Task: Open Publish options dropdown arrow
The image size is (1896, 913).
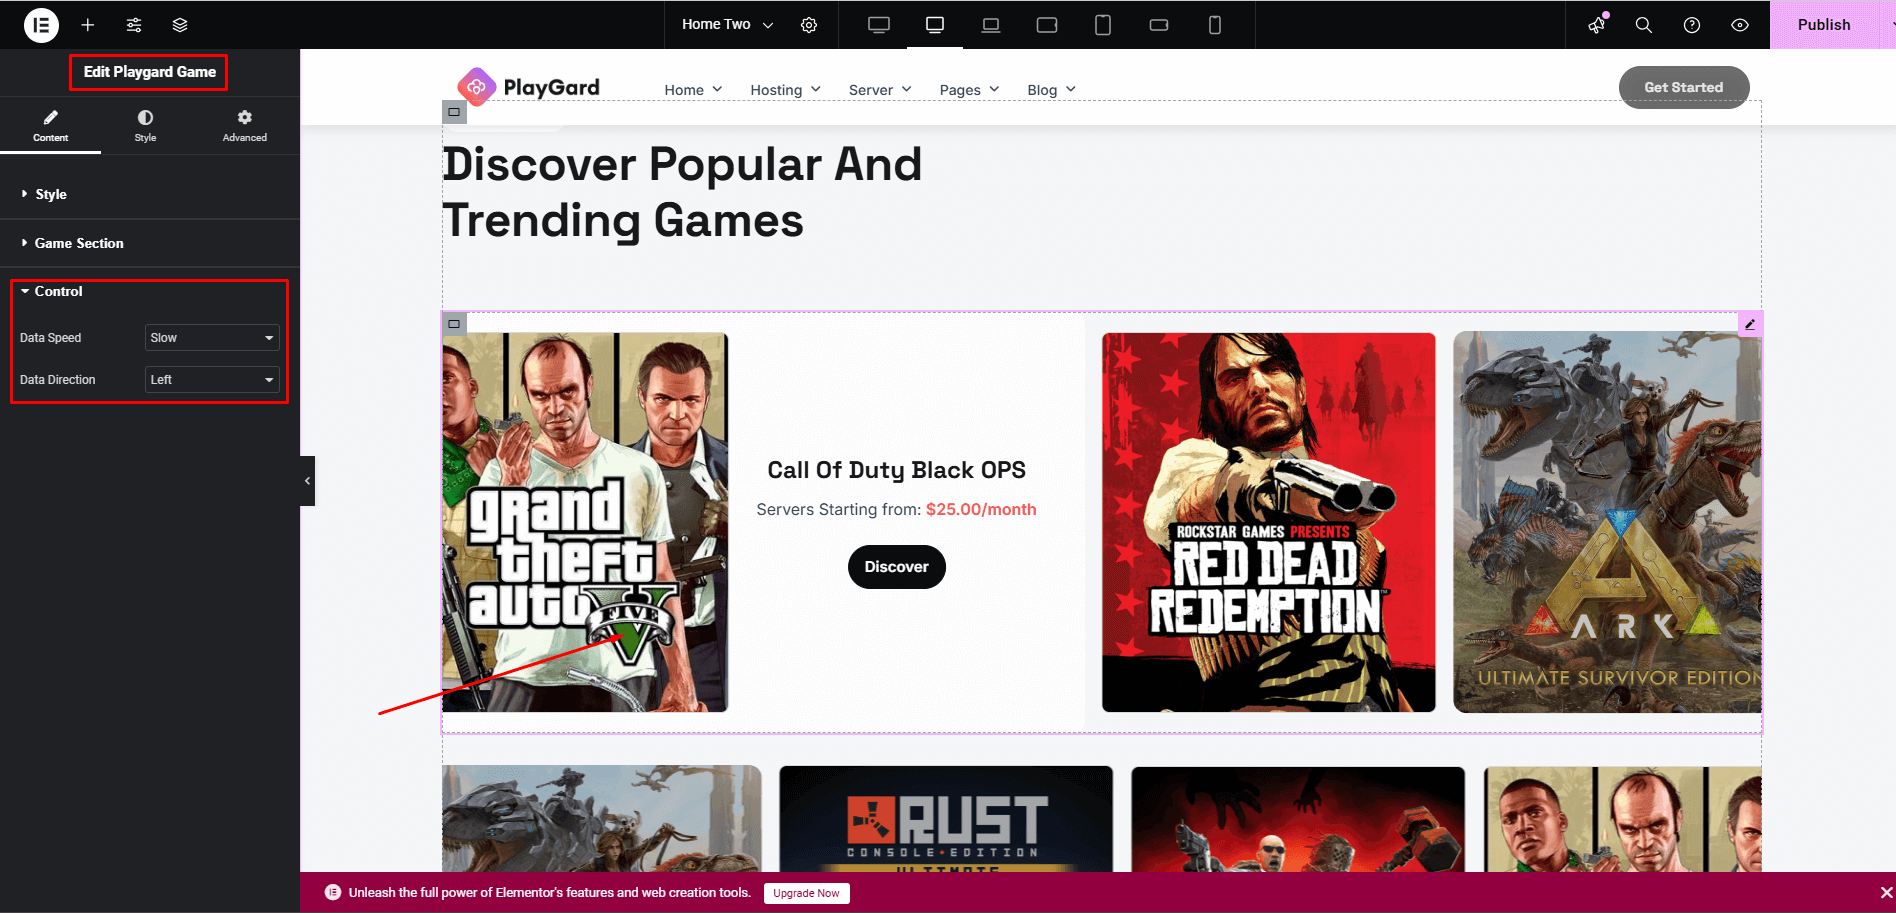Action: pos(1888,25)
